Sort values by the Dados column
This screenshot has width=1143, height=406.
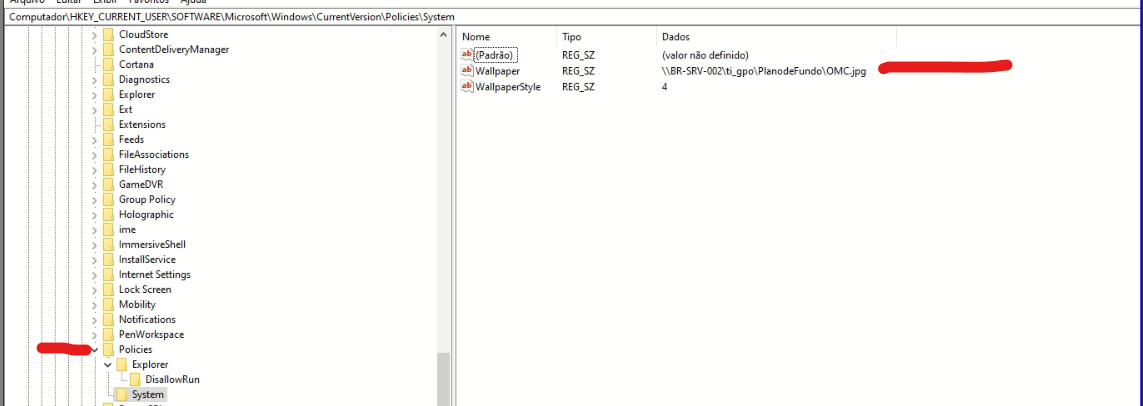776,36
